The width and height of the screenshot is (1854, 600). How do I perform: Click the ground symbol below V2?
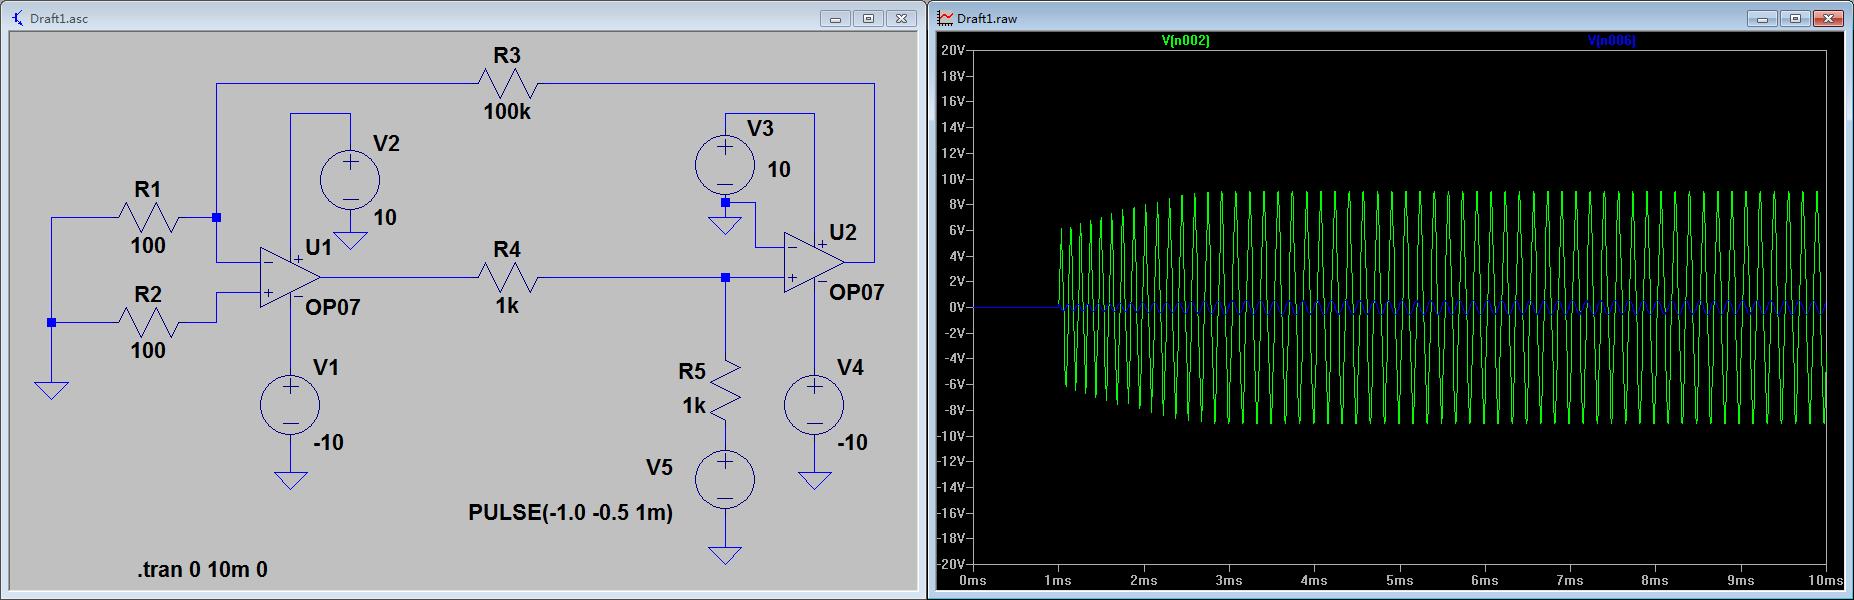coord(350,240)
